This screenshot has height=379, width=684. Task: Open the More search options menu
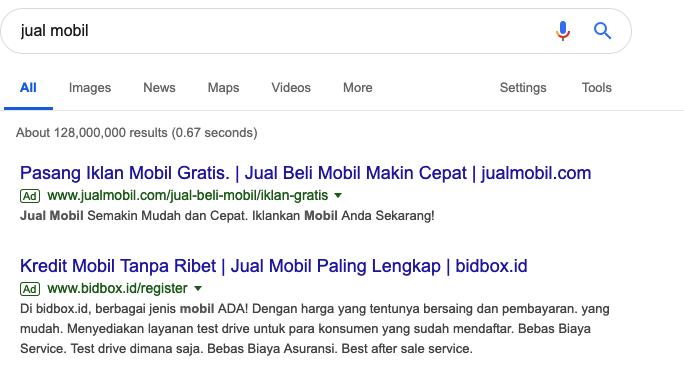(358, 88)
